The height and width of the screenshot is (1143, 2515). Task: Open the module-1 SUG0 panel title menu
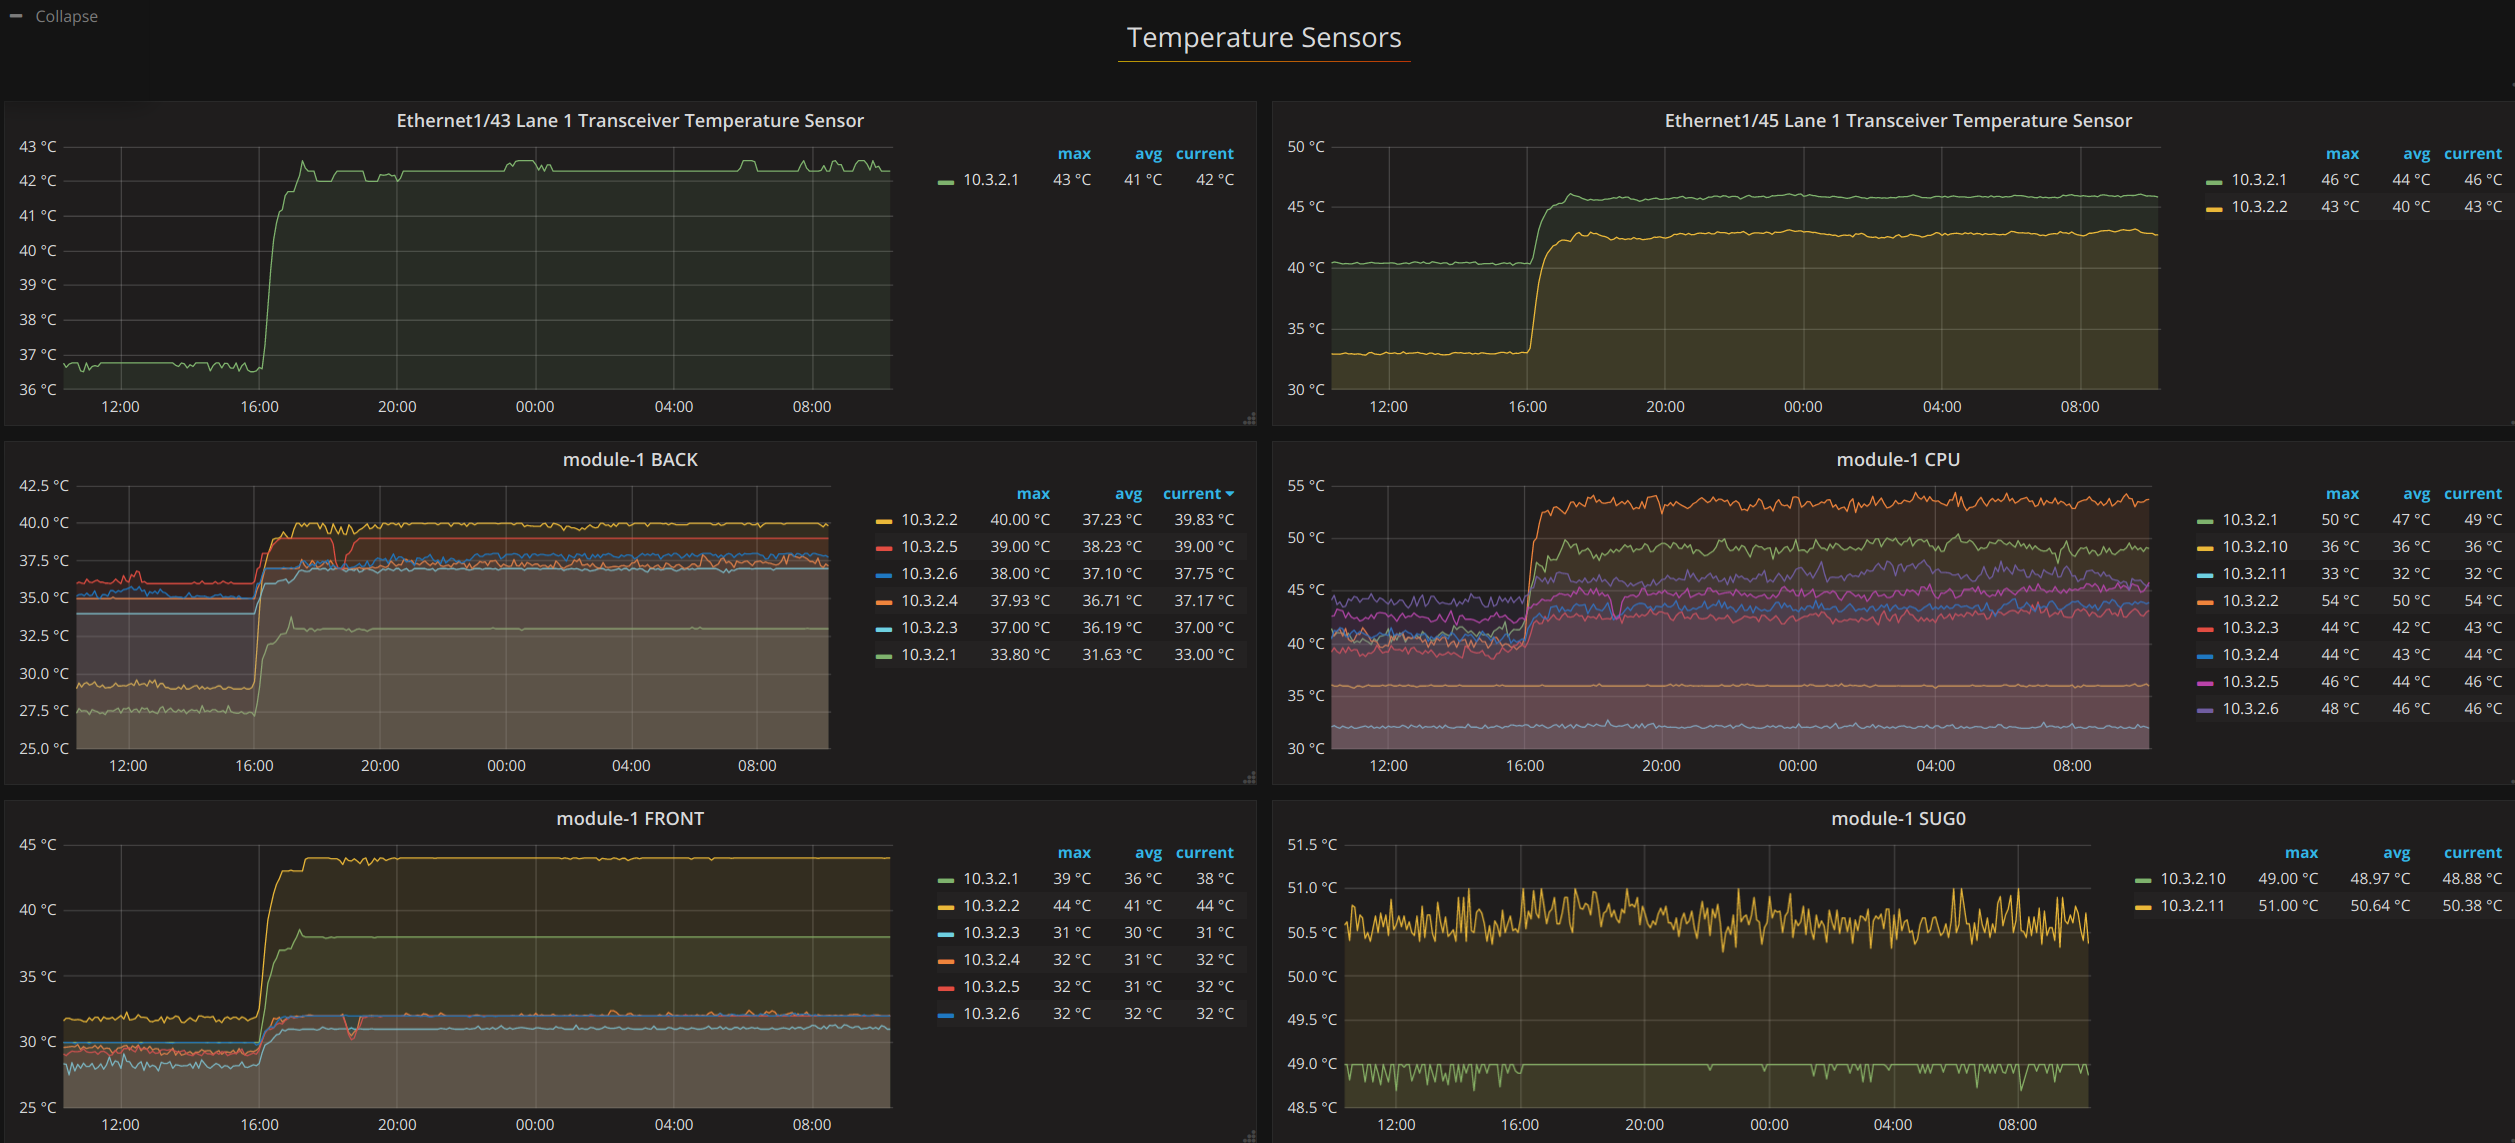point(1898,819)
